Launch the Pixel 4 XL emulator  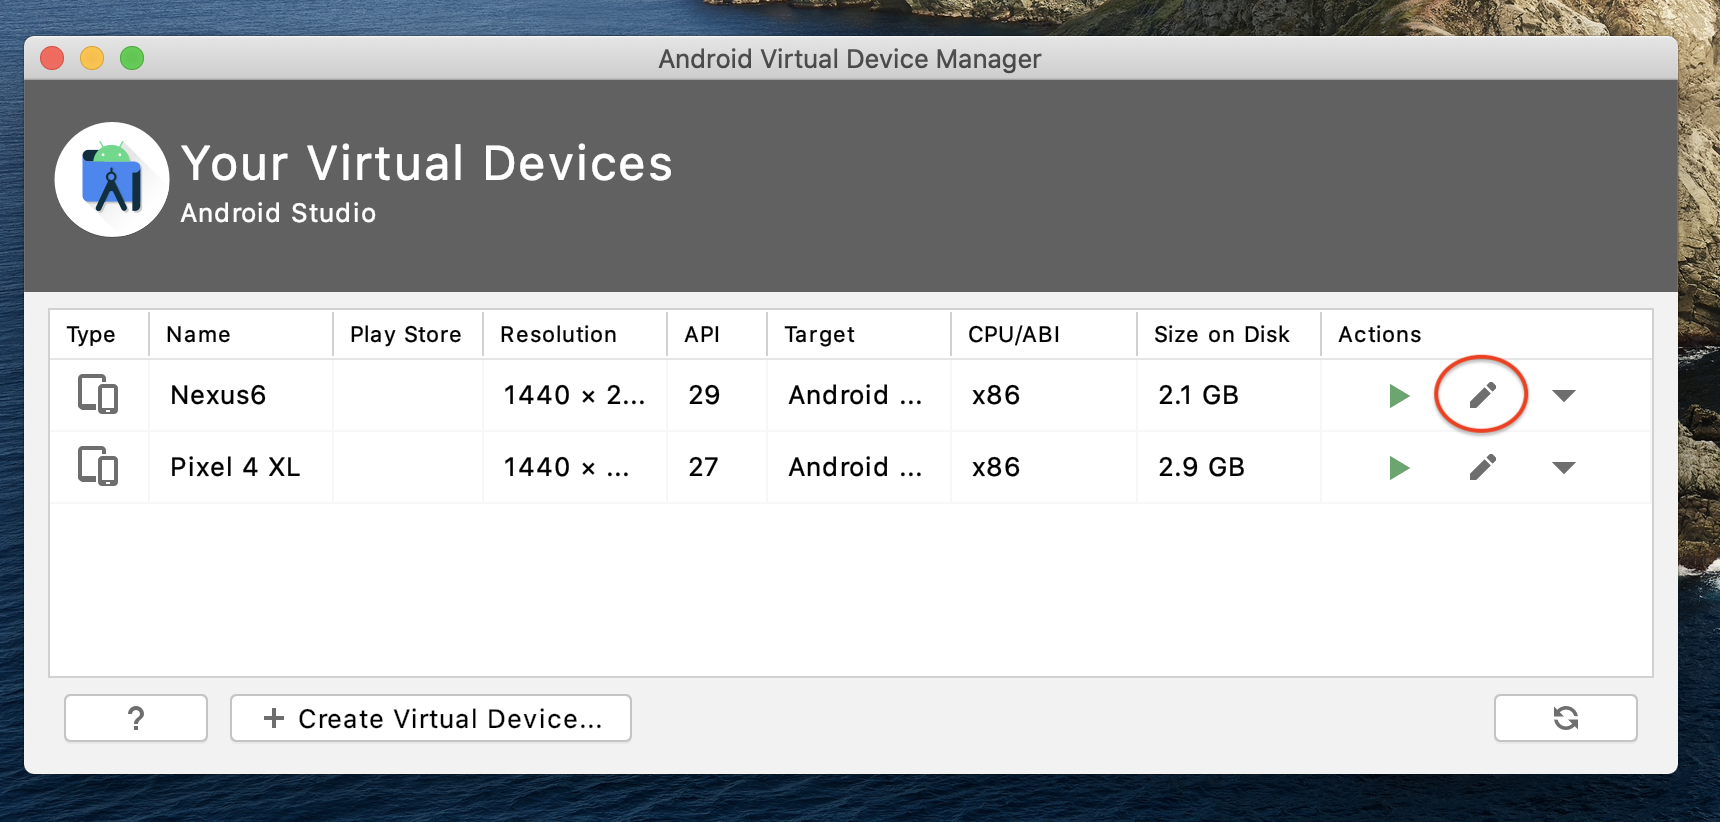click(x=1399, y=468)
